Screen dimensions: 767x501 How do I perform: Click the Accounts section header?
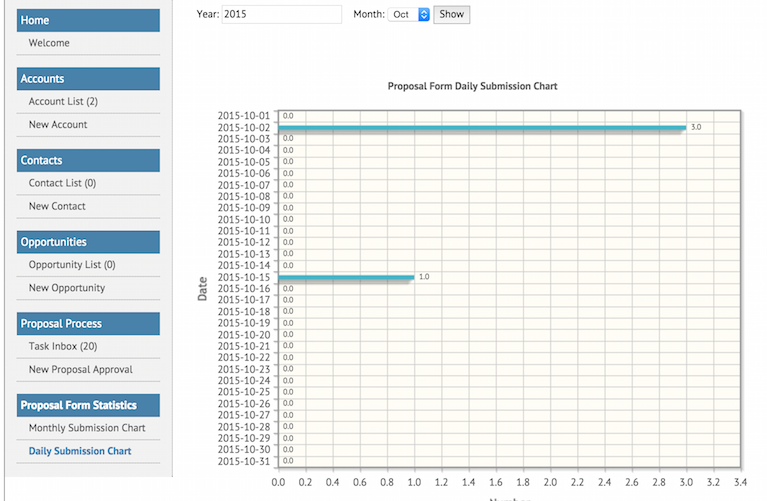point(88,78)
